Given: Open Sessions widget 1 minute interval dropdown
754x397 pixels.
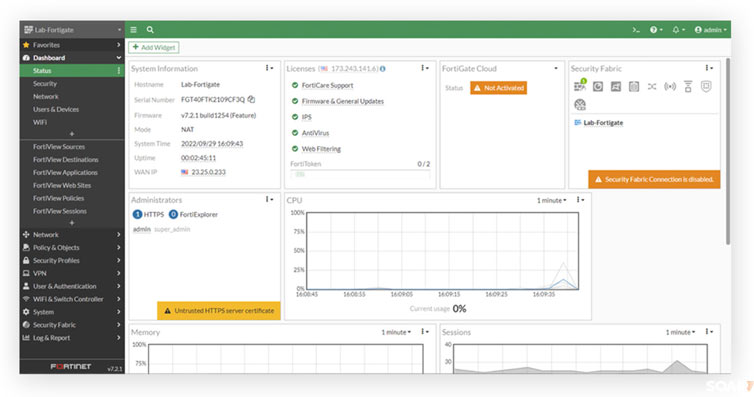Looking at the screenshot, I should [x=680, y=332].
